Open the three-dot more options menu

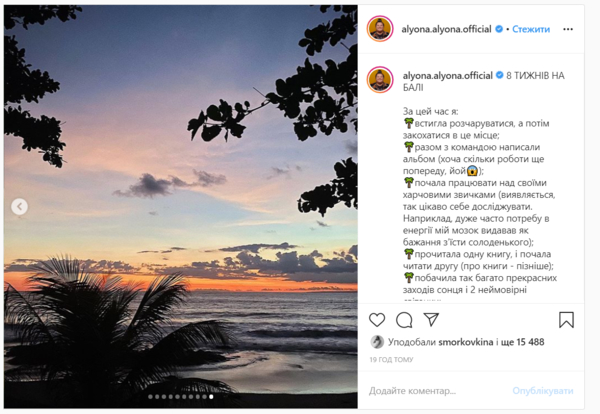coord(570,29)
